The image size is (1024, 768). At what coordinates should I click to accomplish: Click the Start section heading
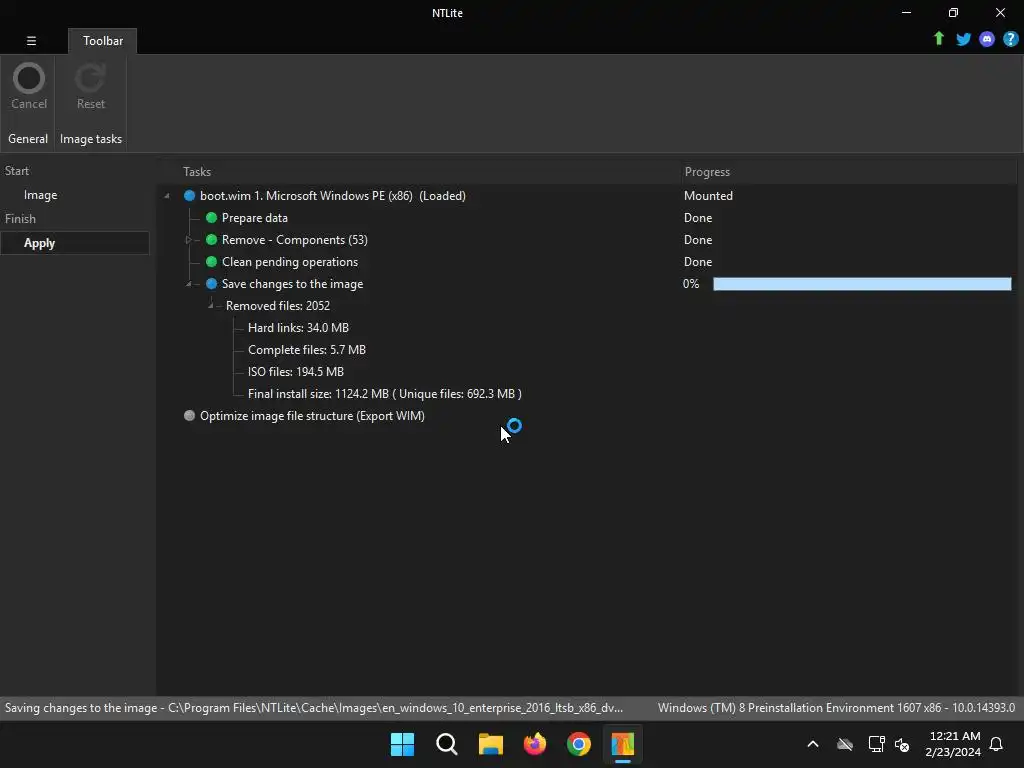(x=17, y=171)
